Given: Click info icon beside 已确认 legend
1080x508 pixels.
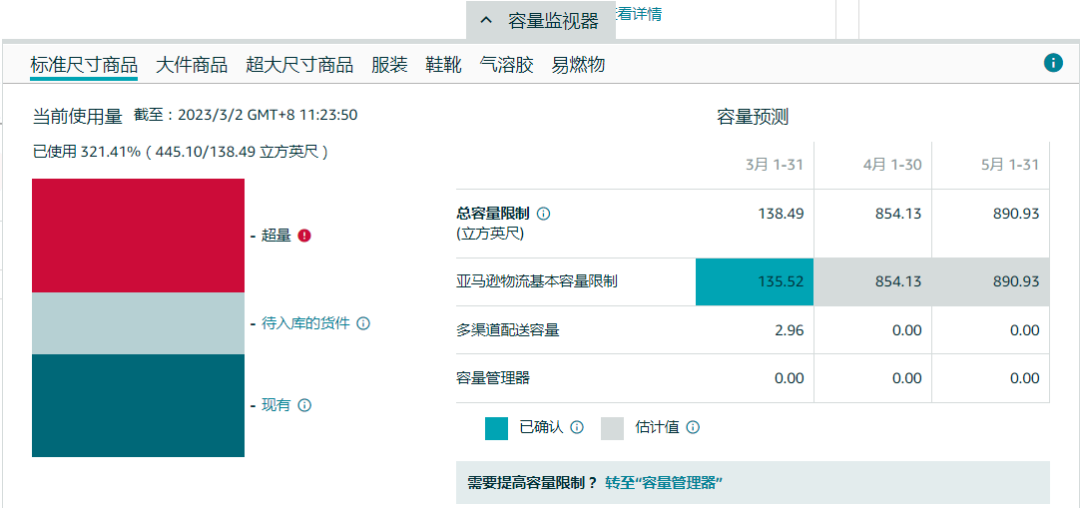Looking at the screenshot, I should pos(577,428).
